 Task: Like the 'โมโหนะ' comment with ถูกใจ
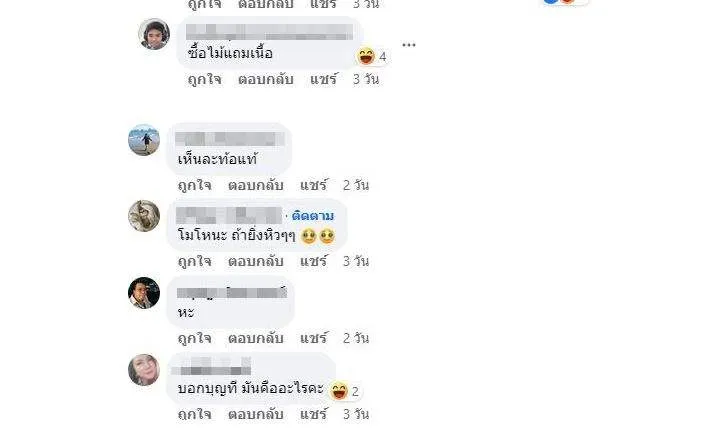click(195, 262)
